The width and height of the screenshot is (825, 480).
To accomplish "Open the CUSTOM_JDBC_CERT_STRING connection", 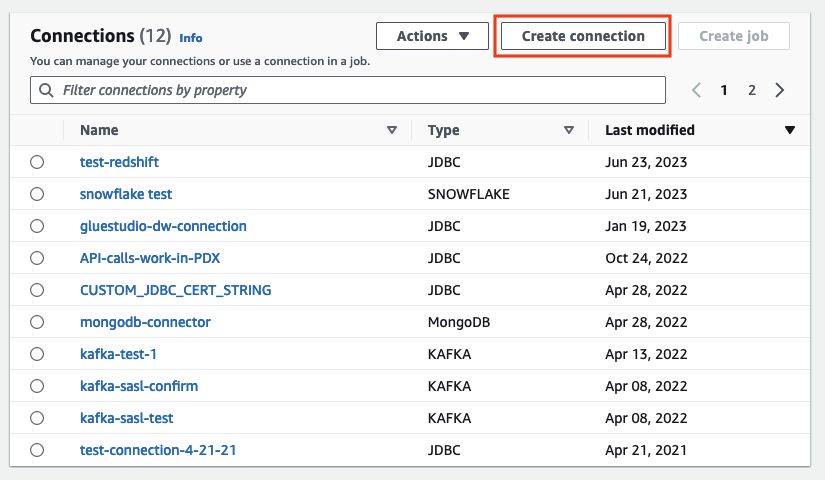I will pos(175,290).
